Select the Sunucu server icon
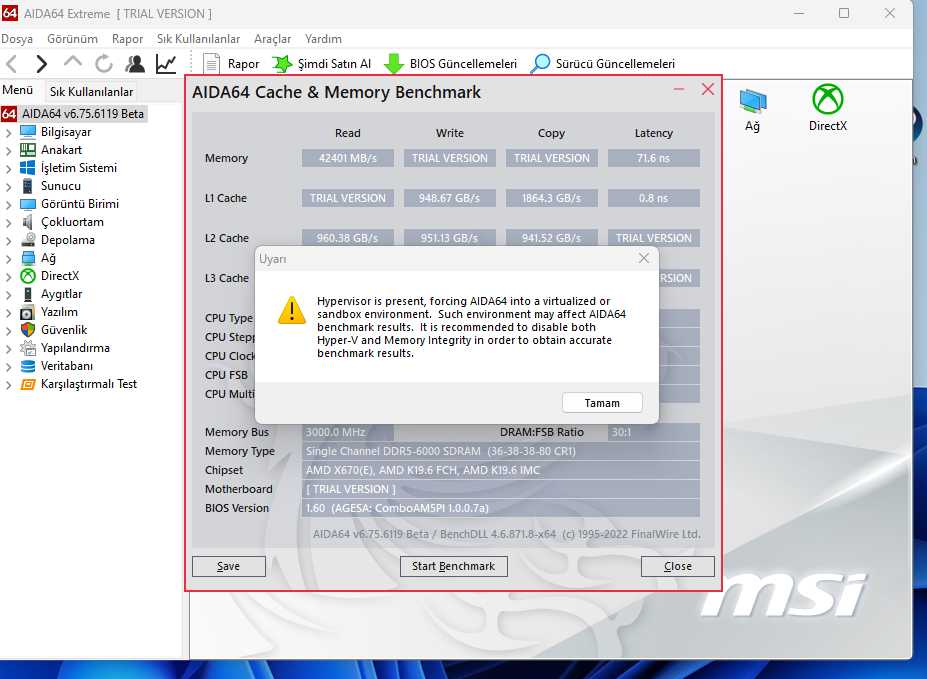This screenshot has width=927, height=679. (28, 186)
